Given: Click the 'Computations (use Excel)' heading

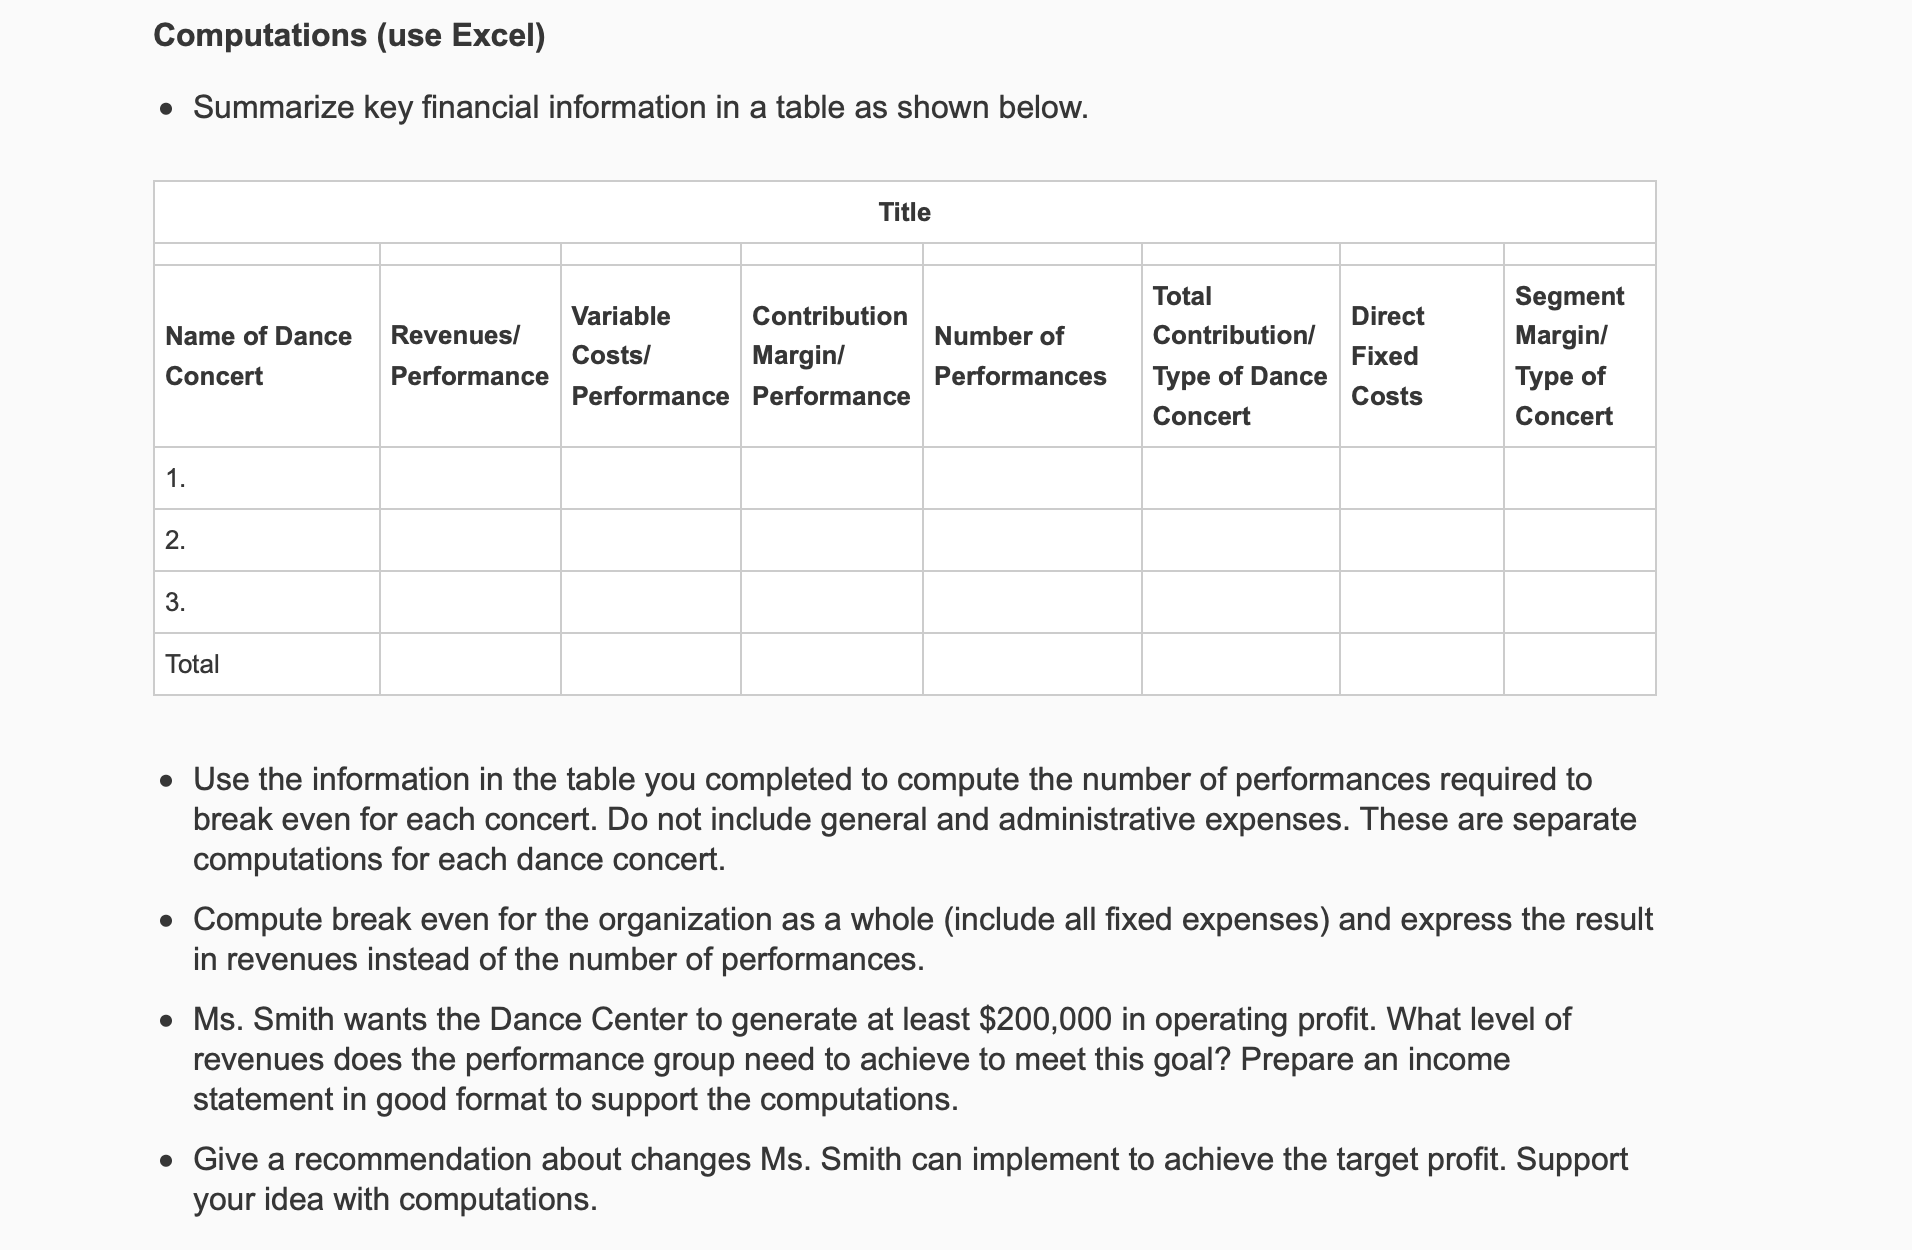Looking at the screenshot, I should [349, 35].
